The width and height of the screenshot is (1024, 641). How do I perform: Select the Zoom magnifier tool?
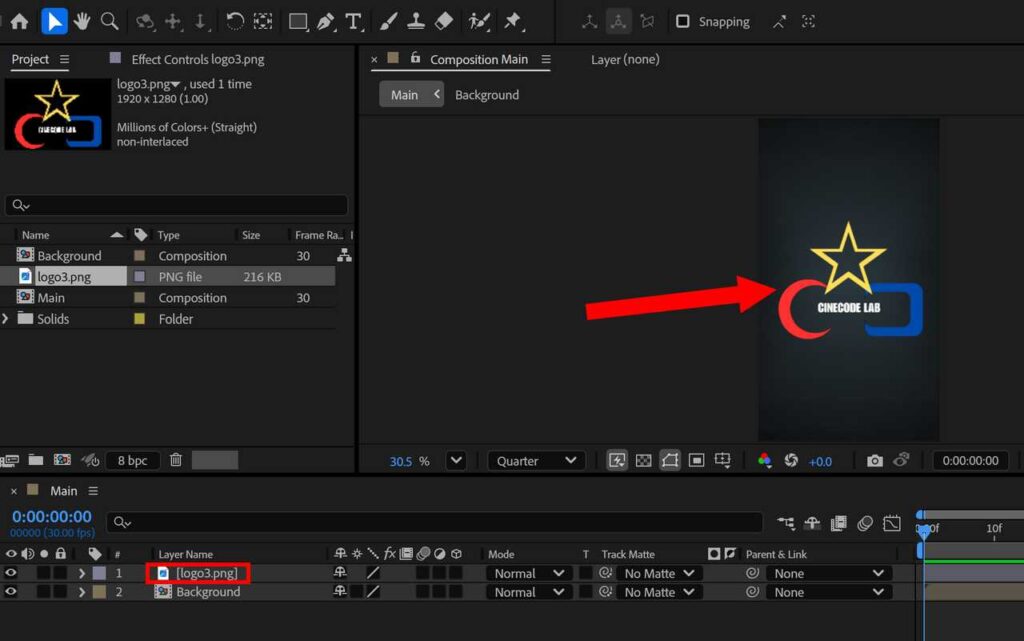[x=110, y=22]
